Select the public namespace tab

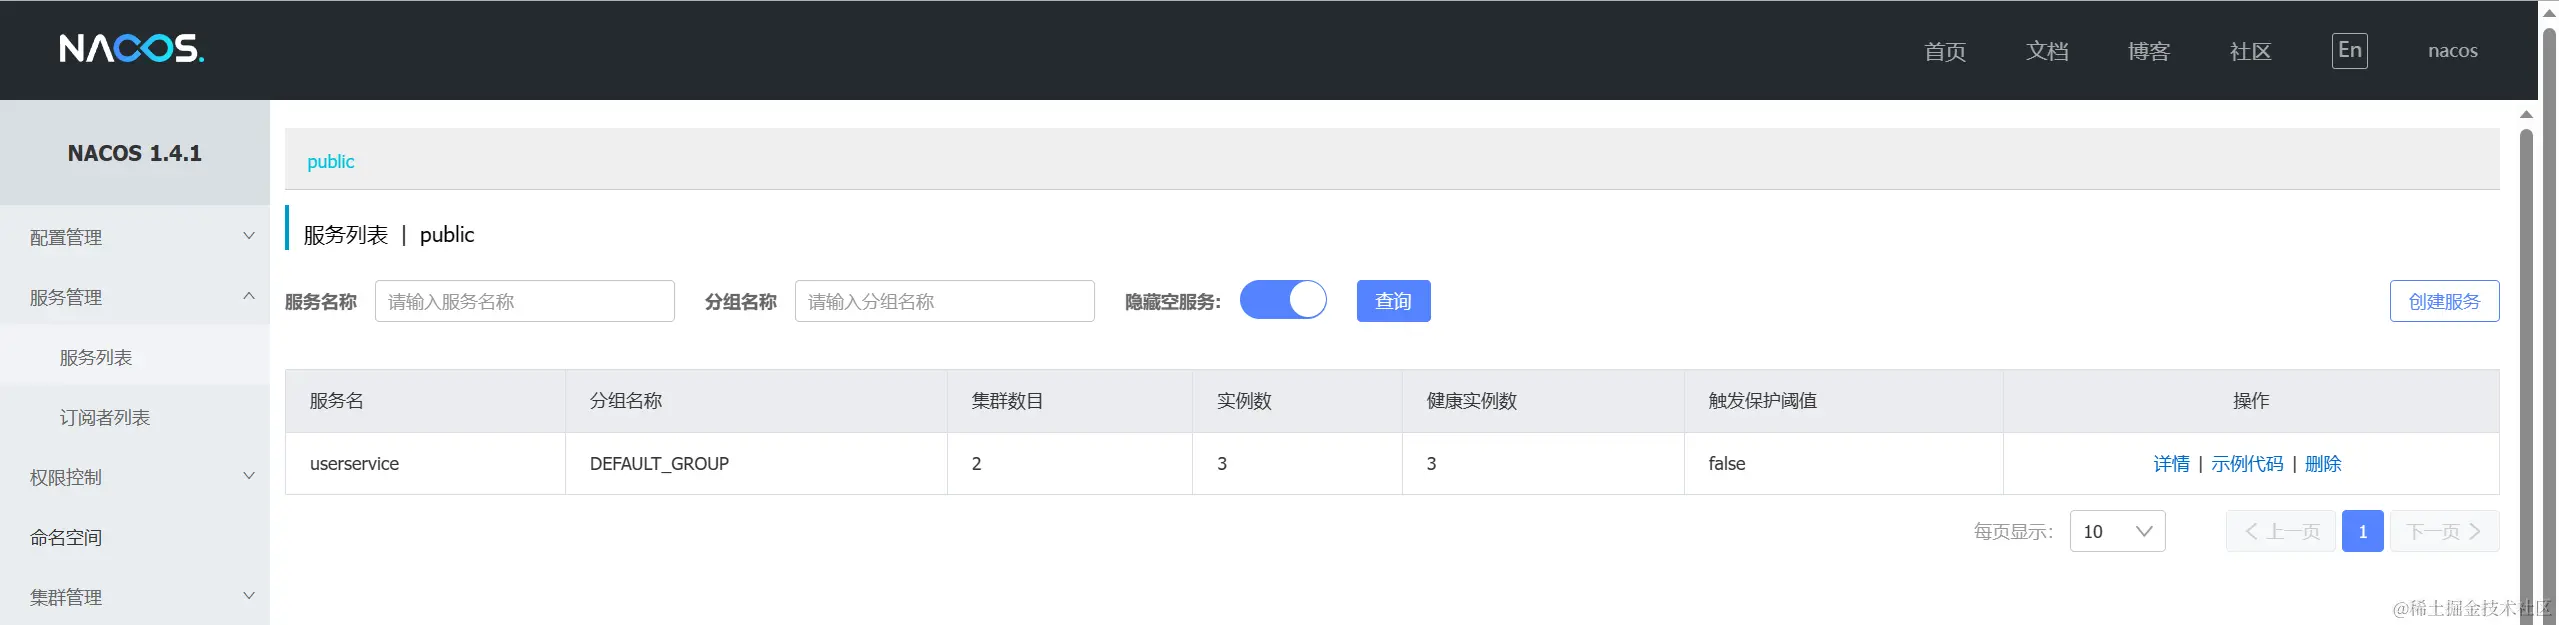(331, 161)
